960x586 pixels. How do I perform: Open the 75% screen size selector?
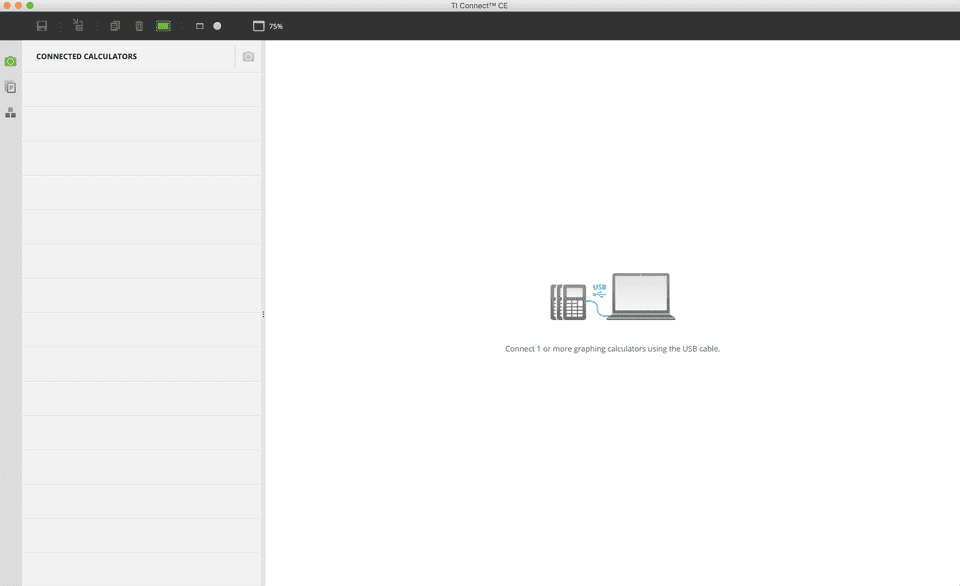click(x=268, y=26)
